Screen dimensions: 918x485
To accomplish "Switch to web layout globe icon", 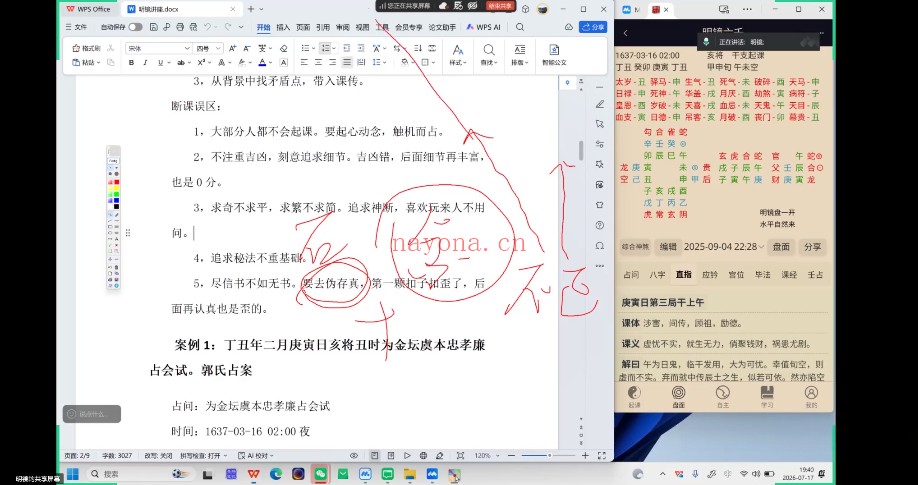I will coord(423,456).
